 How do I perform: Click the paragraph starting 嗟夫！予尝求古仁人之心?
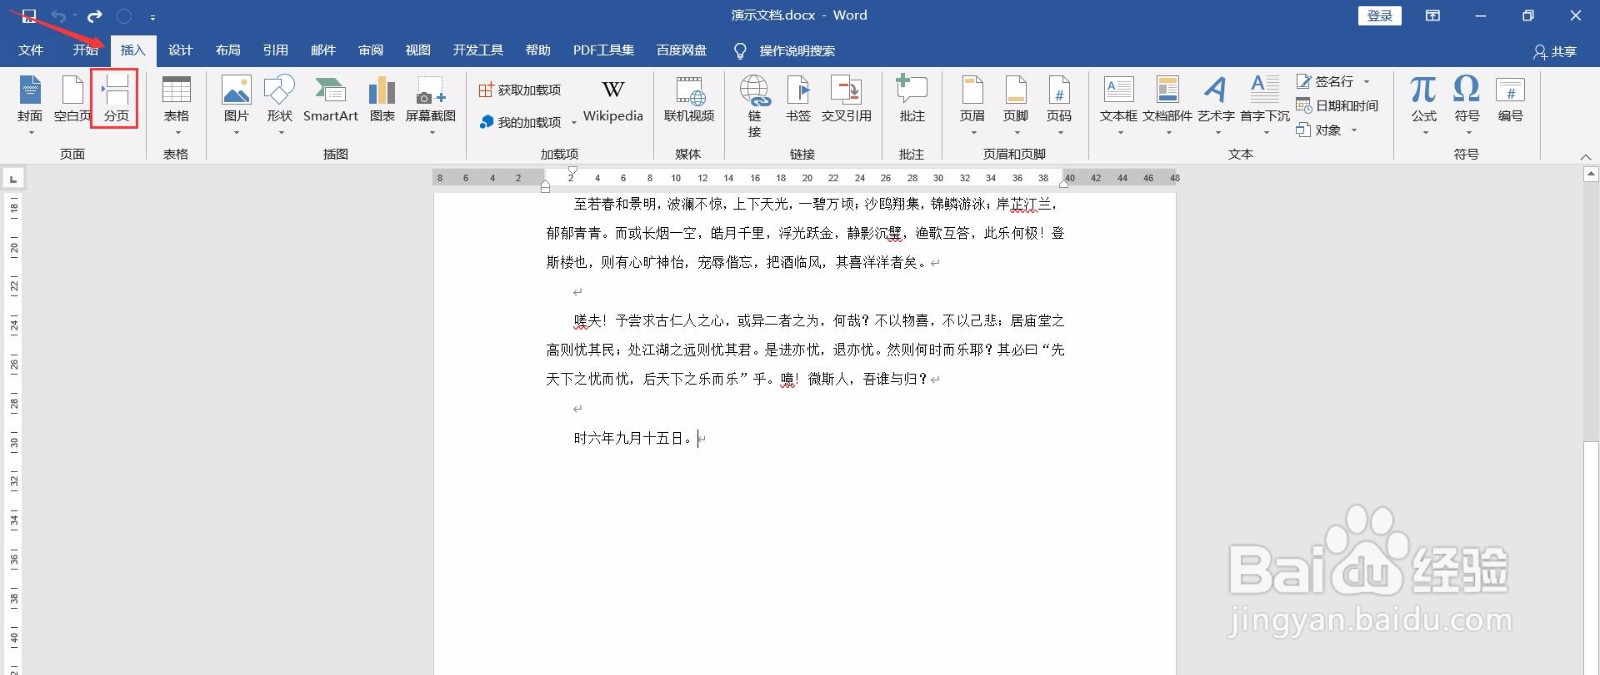click(x=805, y=350)
